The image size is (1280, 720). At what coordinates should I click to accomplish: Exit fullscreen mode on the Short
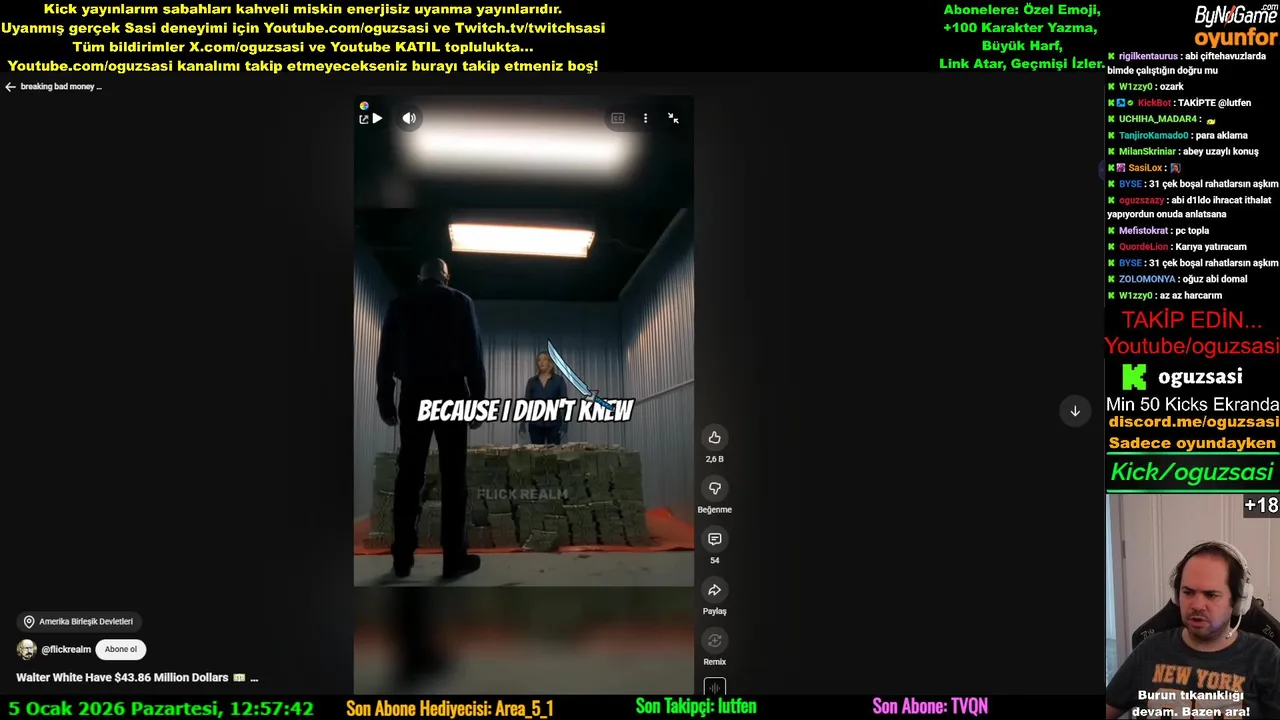coord(673,118)
